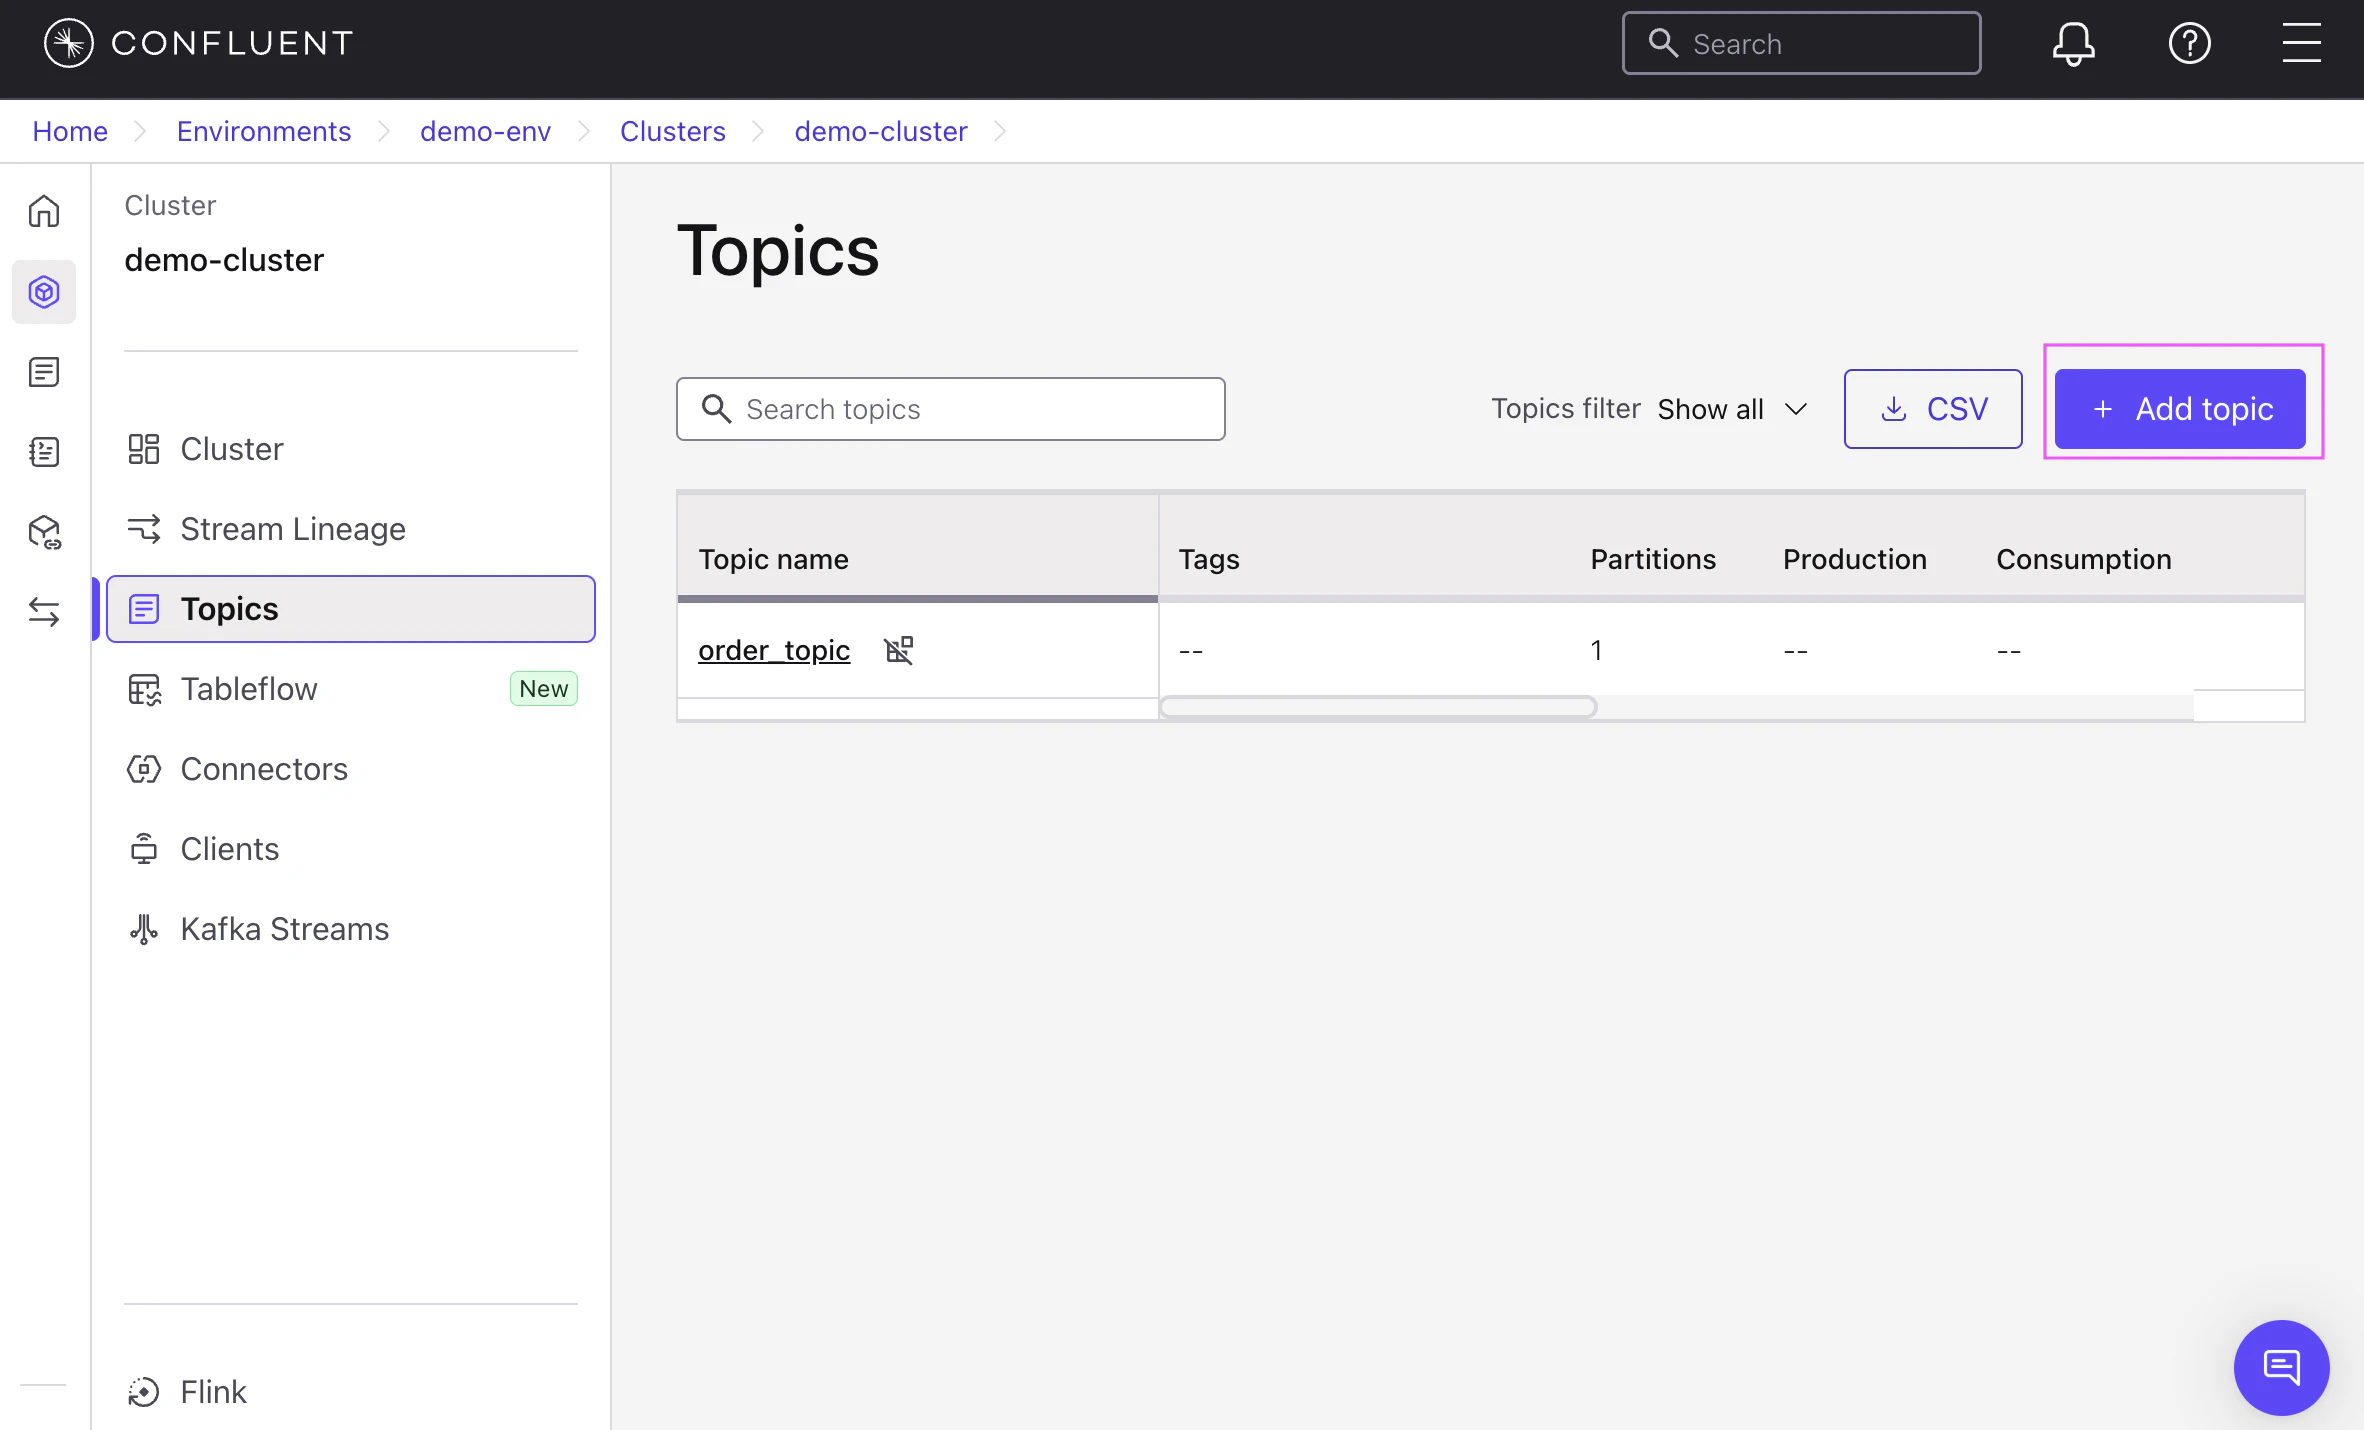Open the hamburger menu in top bar
Screen dimensions: 2364x1430
[x=2302, y=43]
